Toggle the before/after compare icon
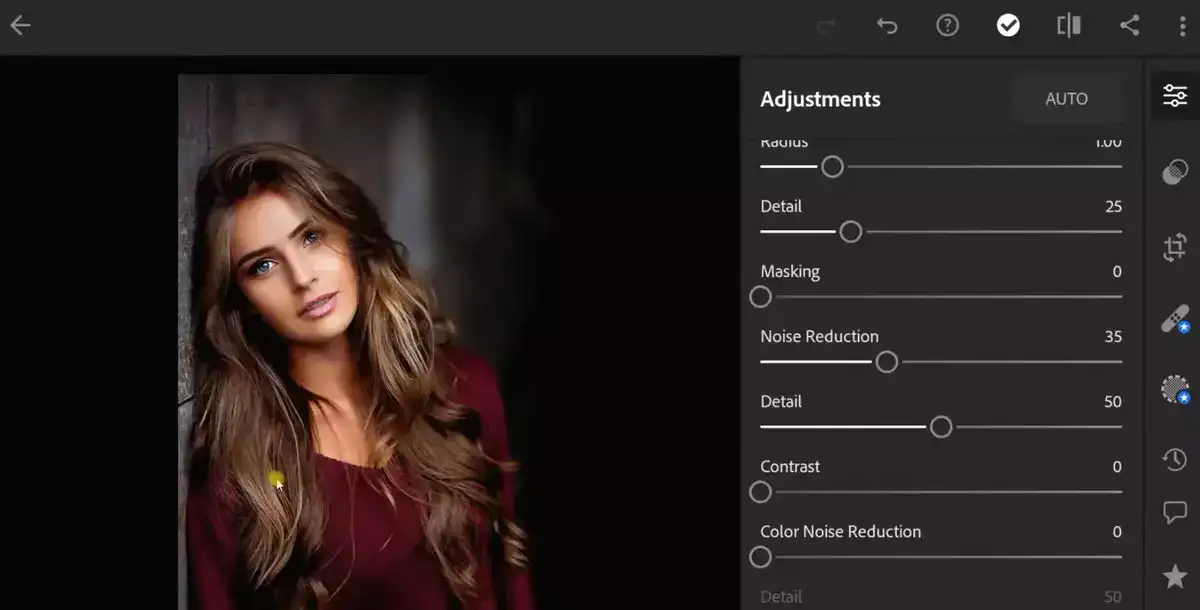The image size is (1200, 610). tap(1068, 25)
